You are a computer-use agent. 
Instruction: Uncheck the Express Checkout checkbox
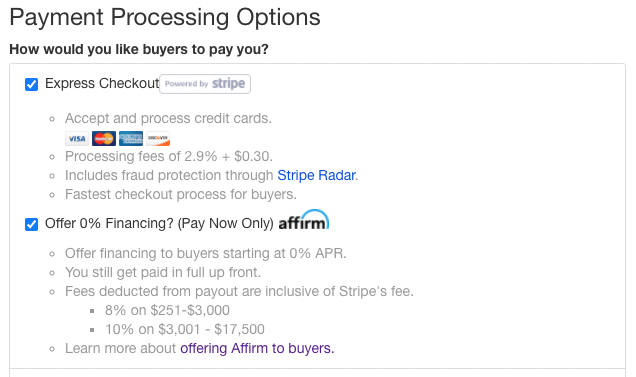32,84
